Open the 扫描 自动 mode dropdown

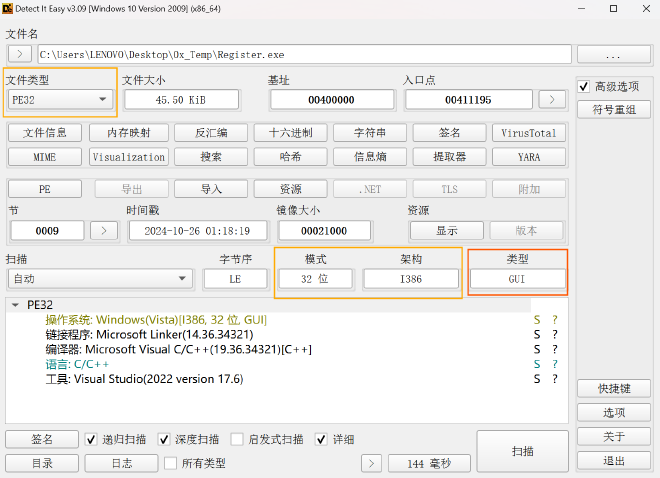[x=100, y=279]
